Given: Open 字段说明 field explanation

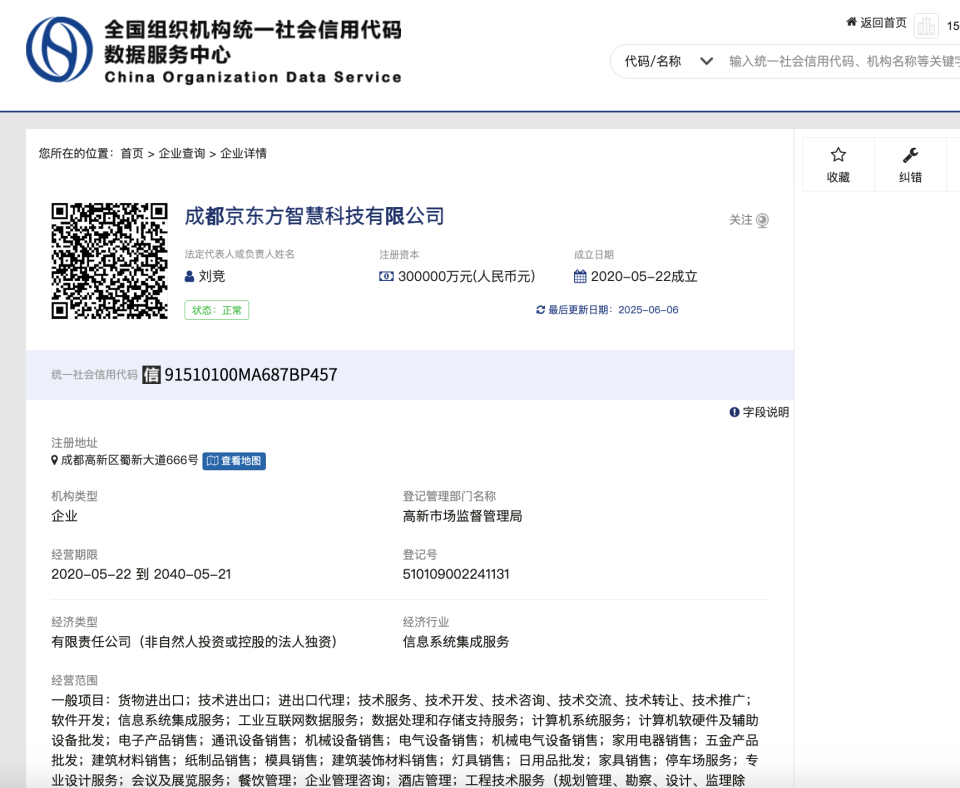Looking at the screenshot, I should pyautogui.click(x=765, y=412).
